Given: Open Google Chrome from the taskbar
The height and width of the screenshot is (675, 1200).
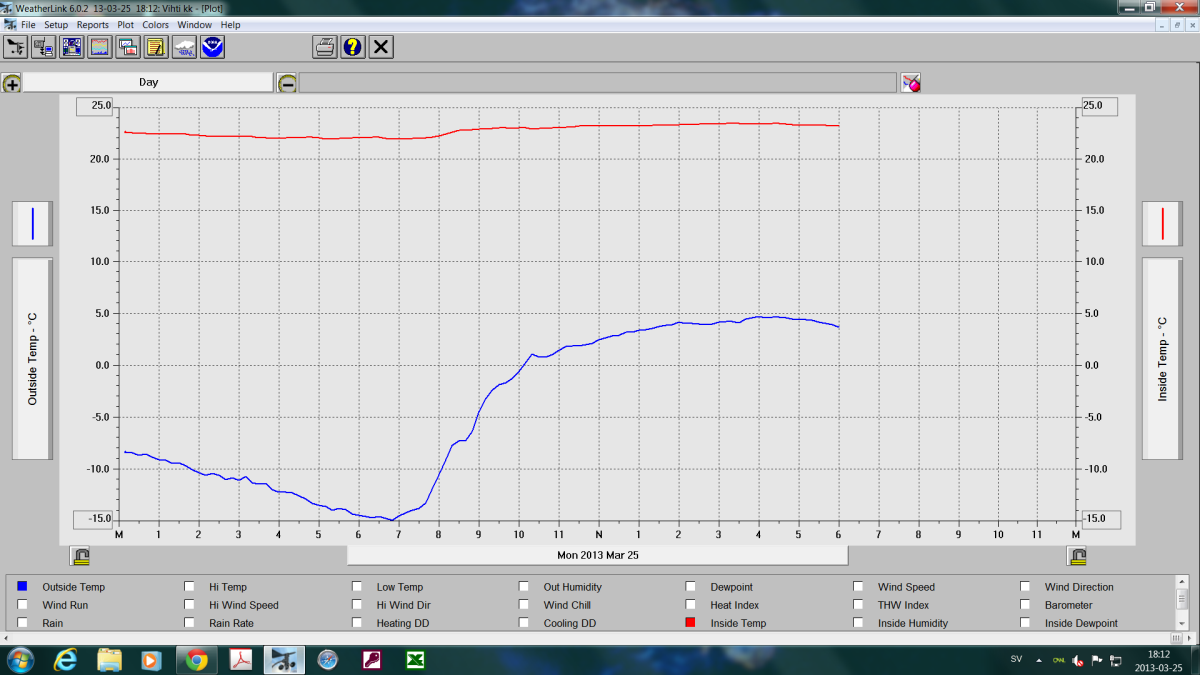Looking at the screenshot, I should pyautogui.click(x=196, y=660).
